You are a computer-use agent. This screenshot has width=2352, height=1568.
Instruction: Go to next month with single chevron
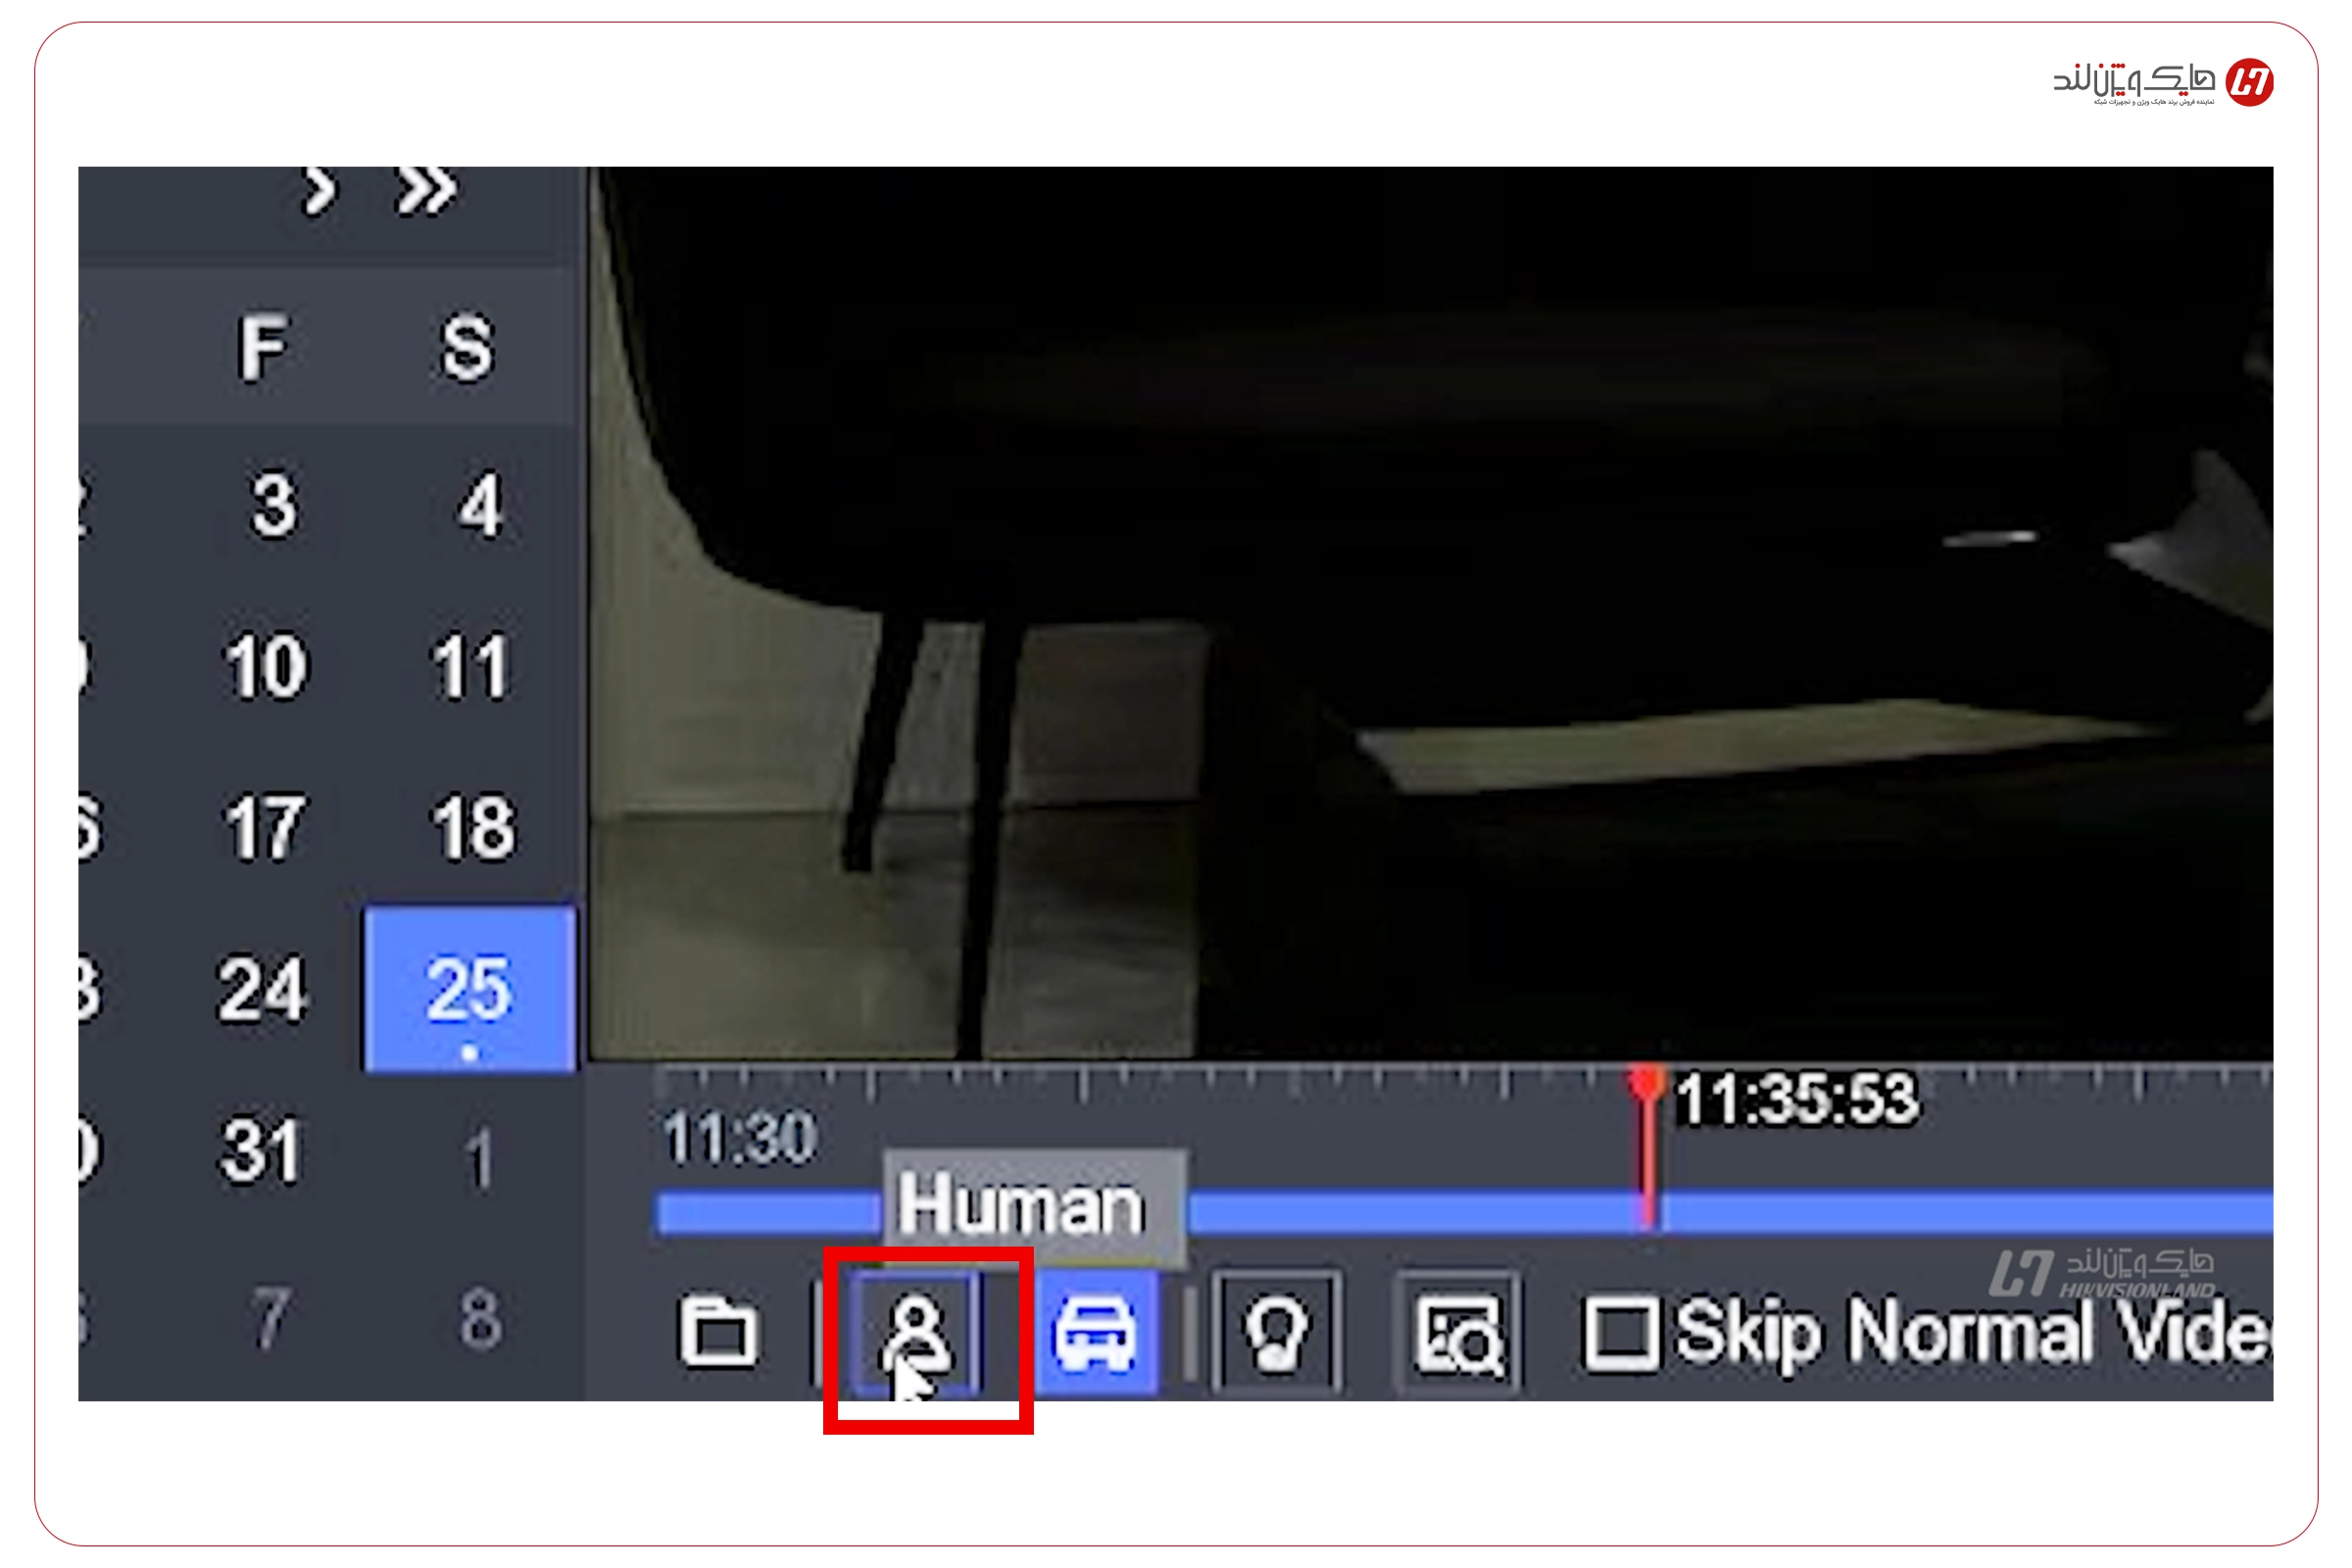click(x=319, y=190)
